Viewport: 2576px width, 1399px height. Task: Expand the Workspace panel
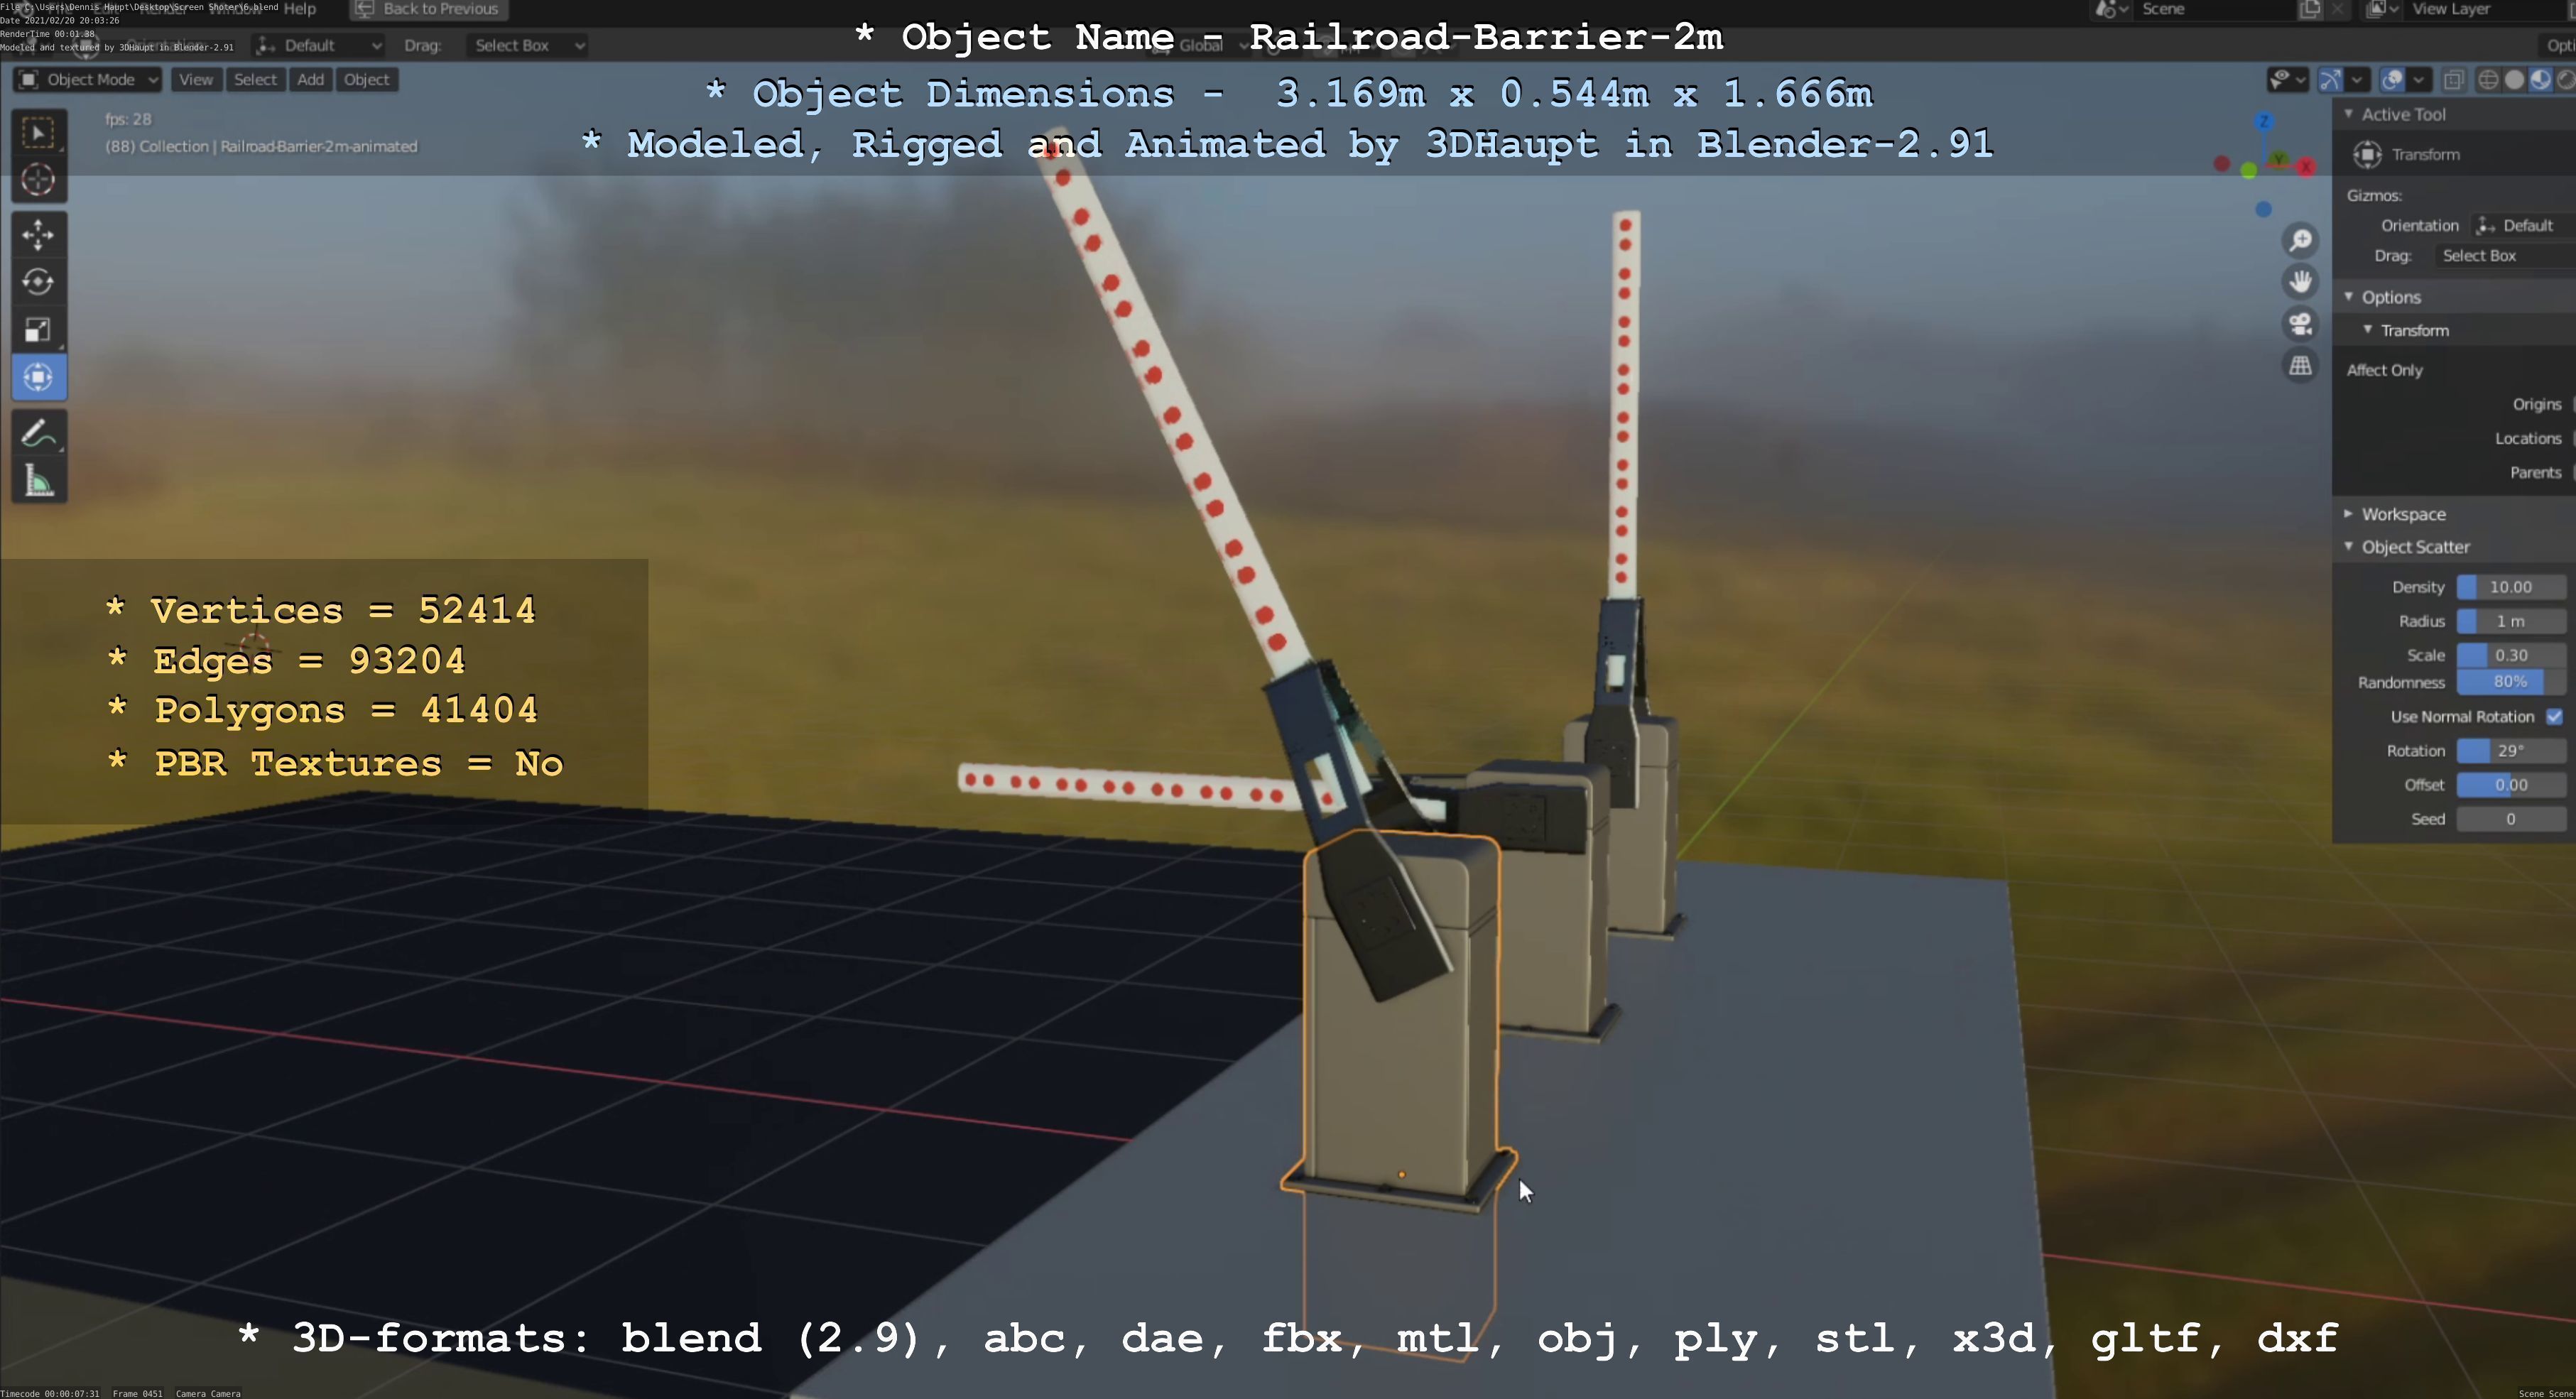pyautogui.click(x=2349, y=514)
